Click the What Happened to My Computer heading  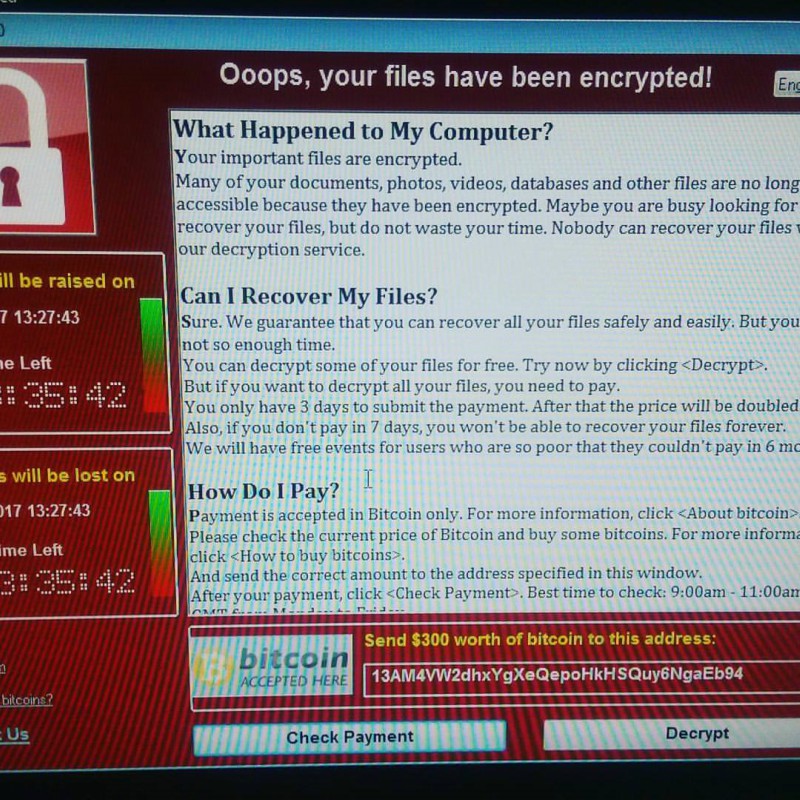click(363, 131)
